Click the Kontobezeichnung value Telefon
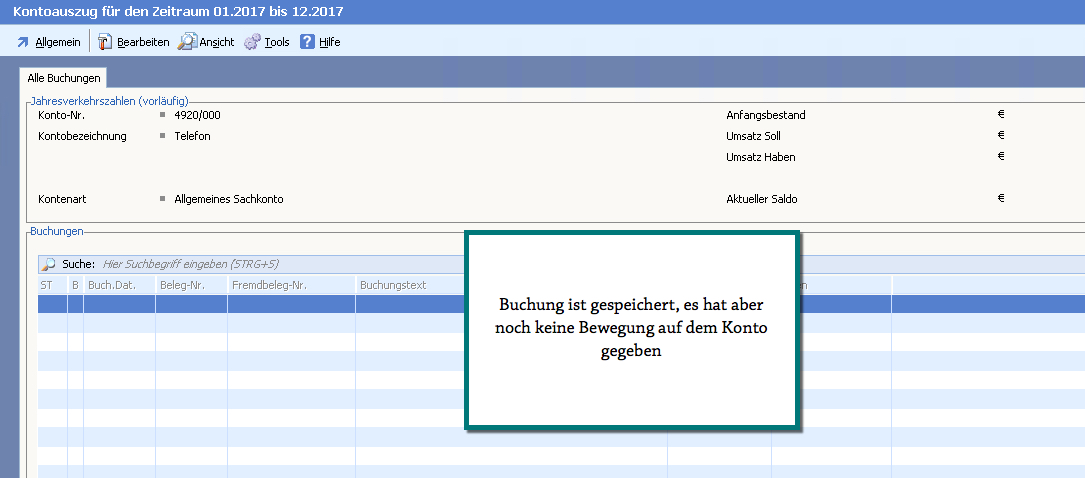1085x478 pixels. tap(192, 136)
